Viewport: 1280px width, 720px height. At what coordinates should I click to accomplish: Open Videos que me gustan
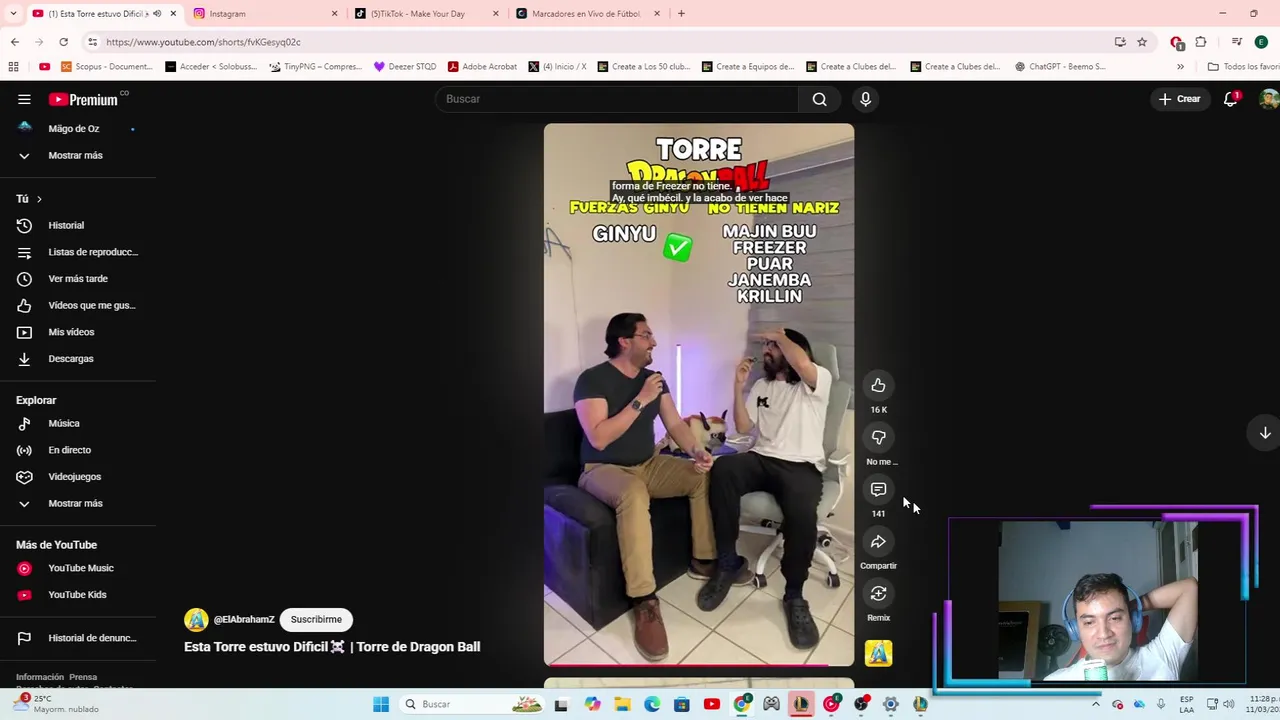[x=77, y=305]
